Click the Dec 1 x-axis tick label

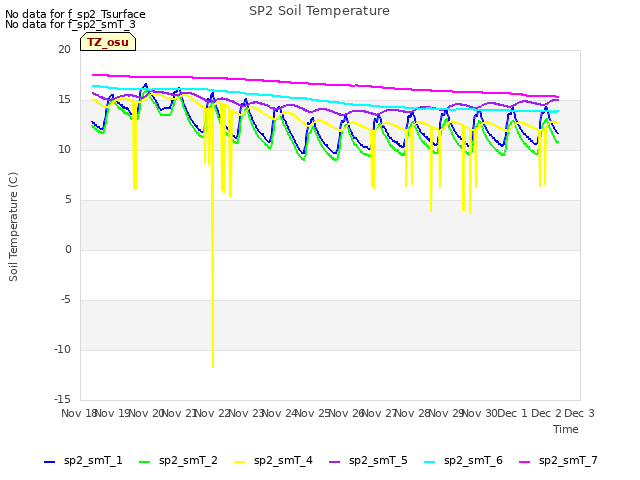coord(512,413)
